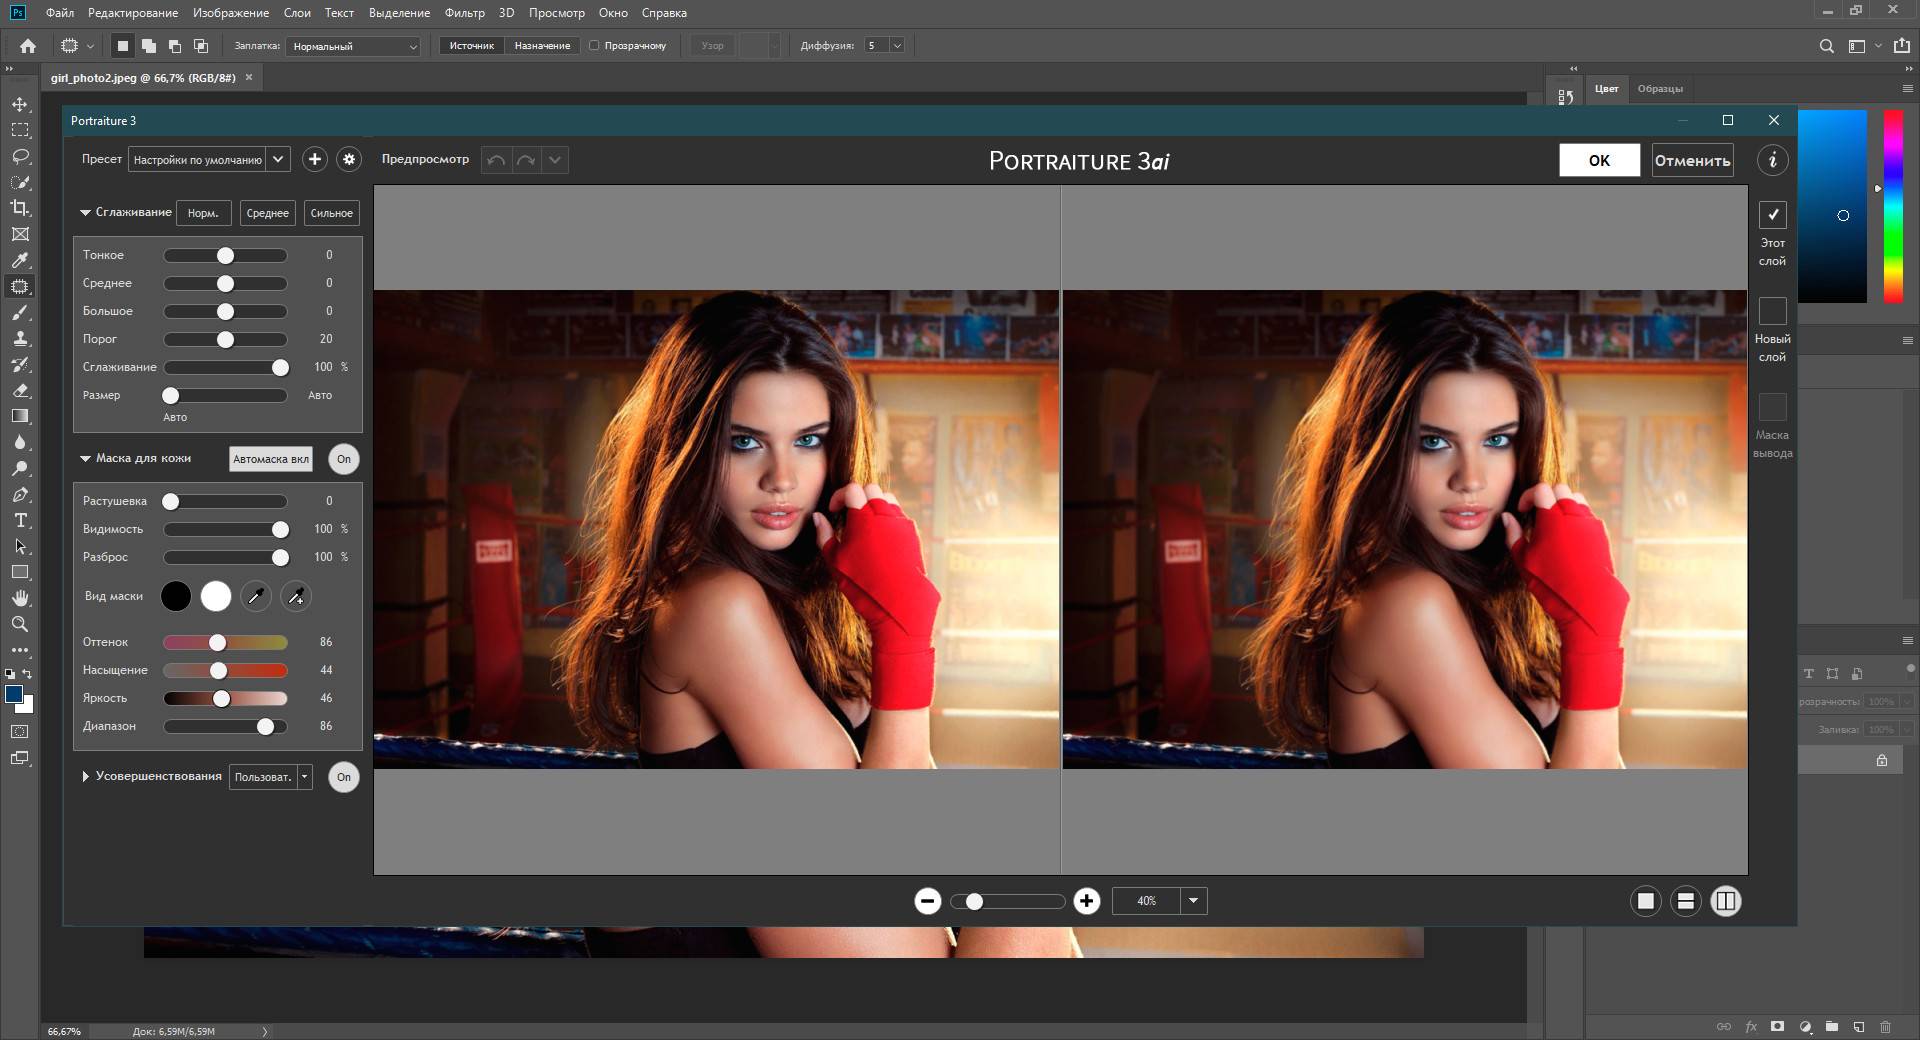Select the Eraser tool
The width and height of the screenshot is (1920, 1040).
[x=20, y=390]
